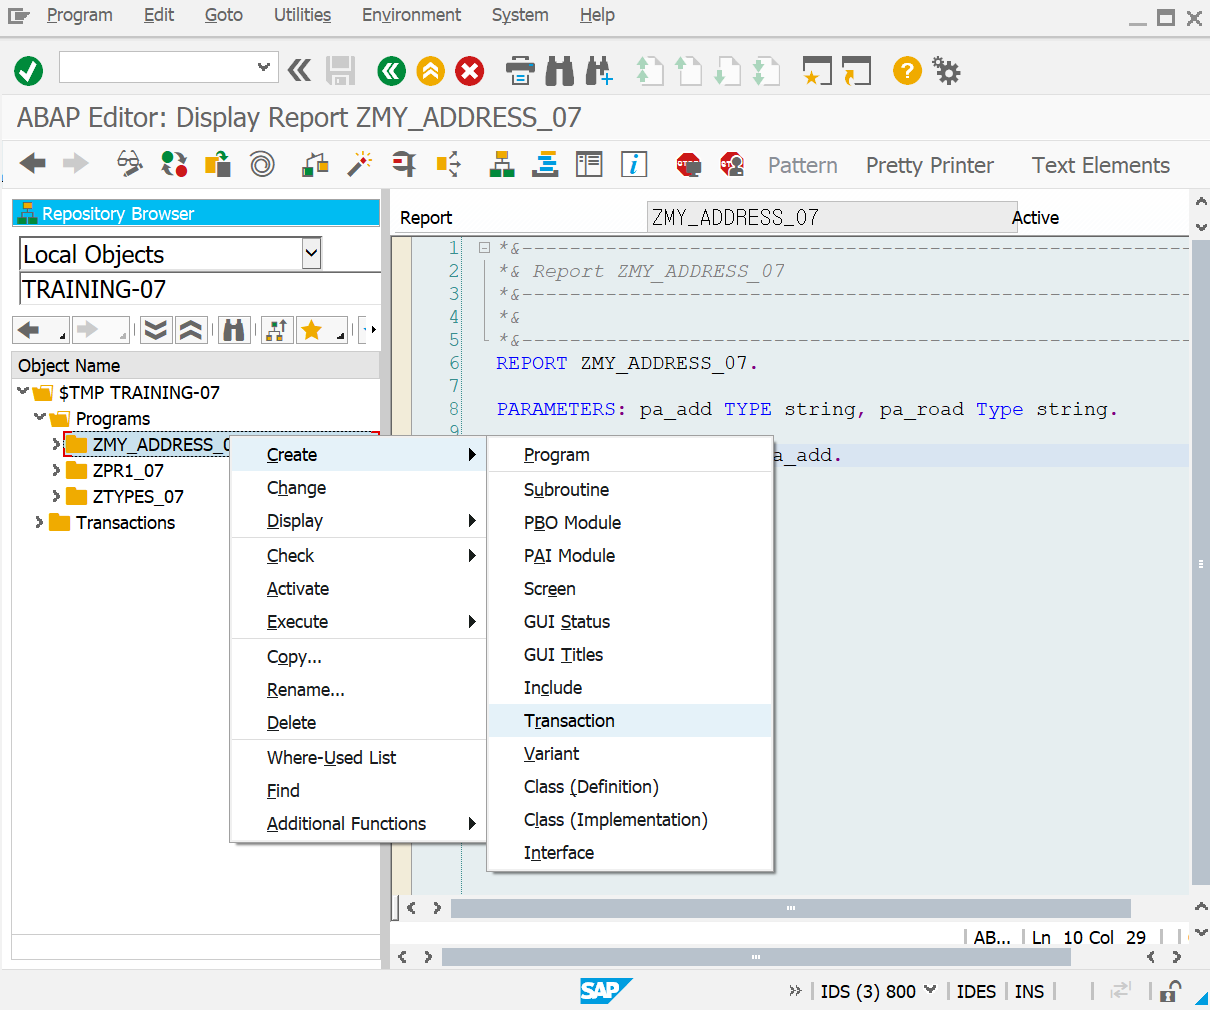
Task: Open the command field dropdown arrow
Action: [x=263, y=67]
